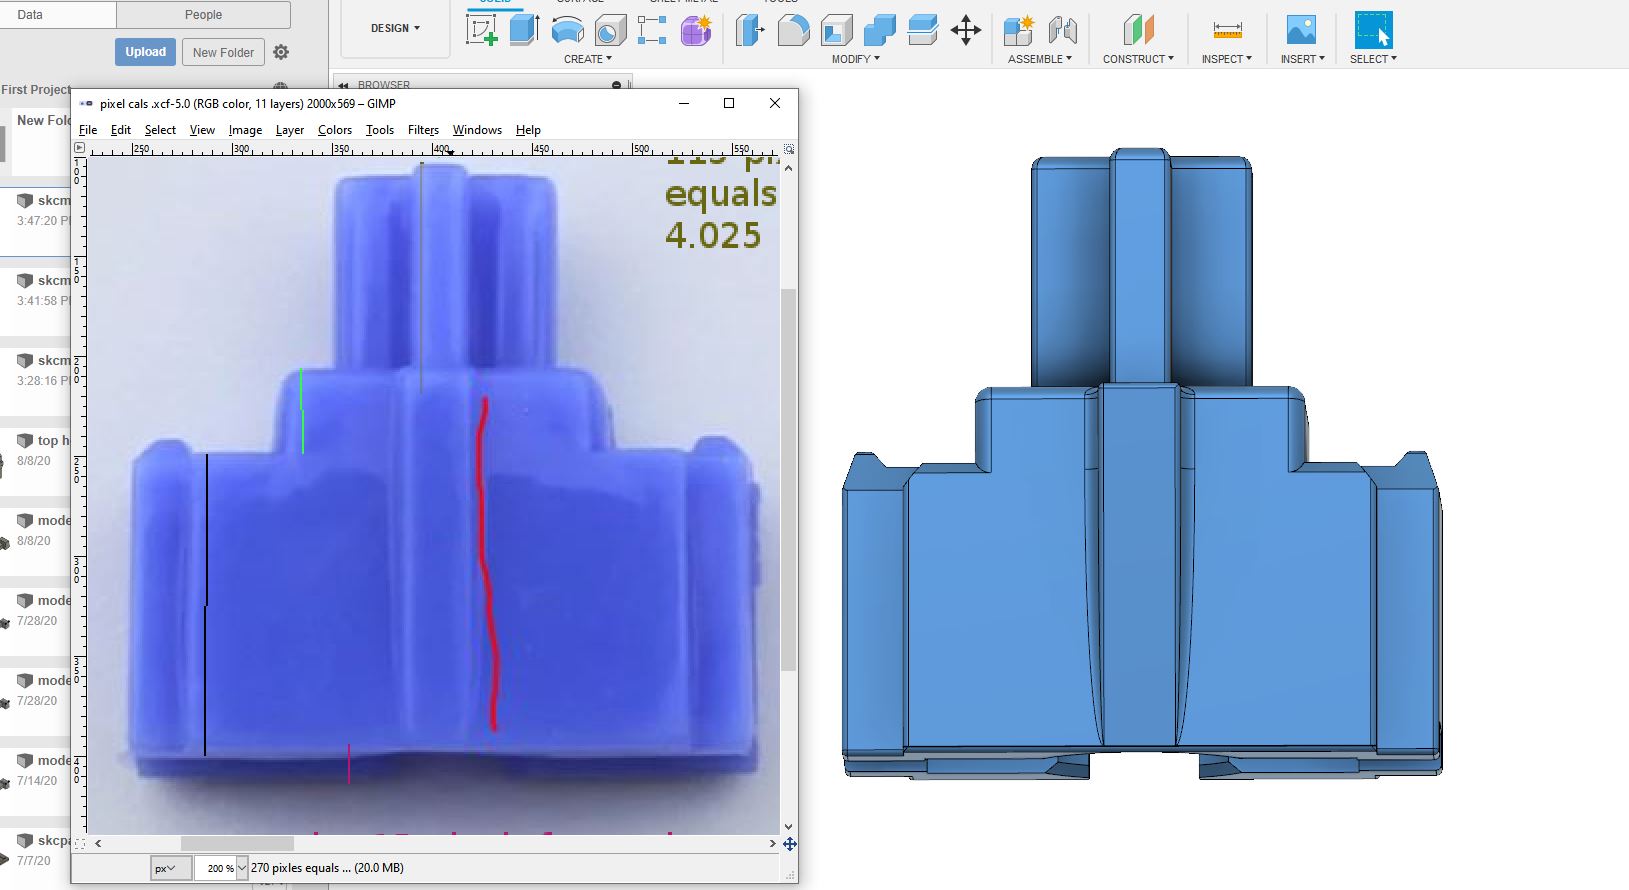
Task: Activate the Press Pull tool
Action: [750, 30]
